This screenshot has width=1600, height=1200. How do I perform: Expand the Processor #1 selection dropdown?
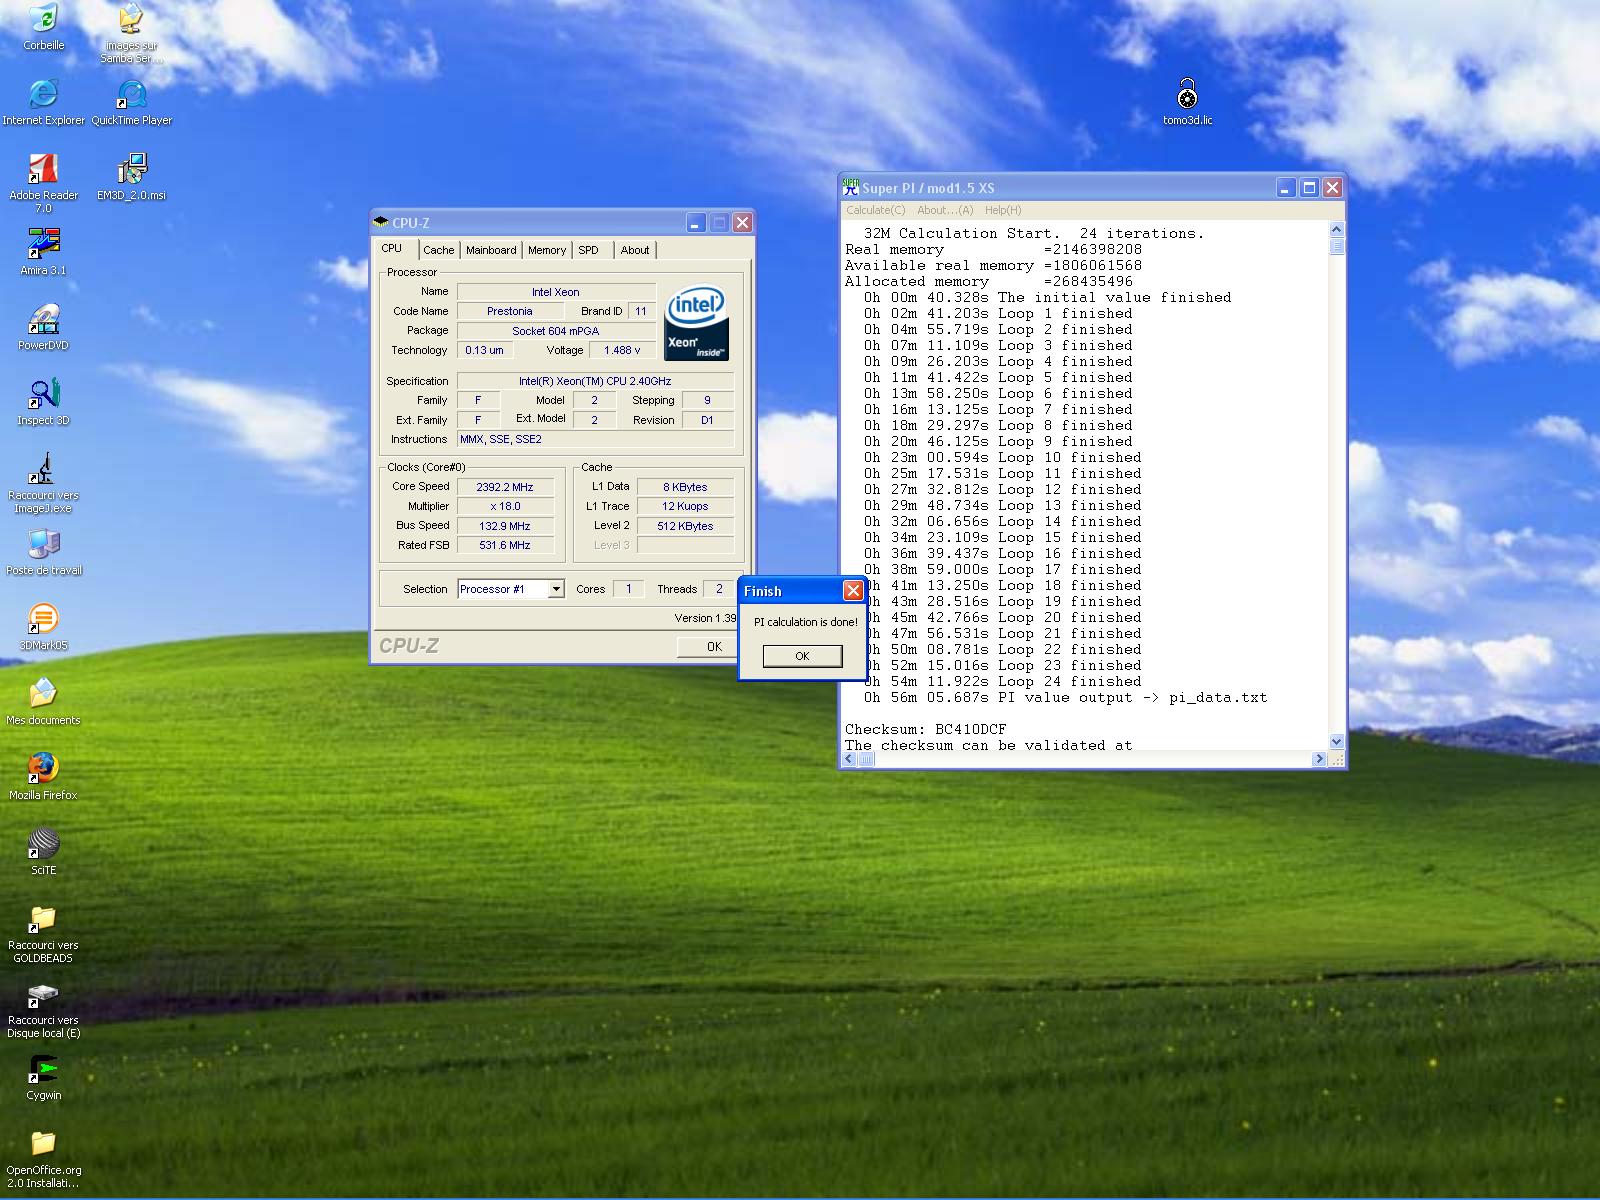coord(556,589)
